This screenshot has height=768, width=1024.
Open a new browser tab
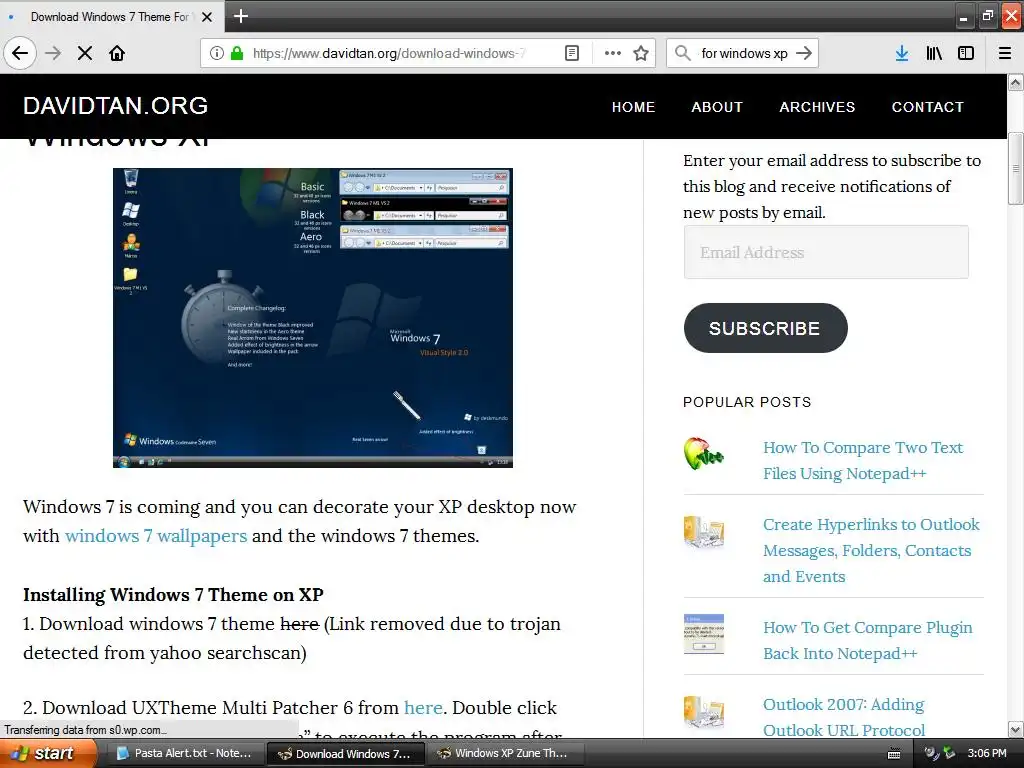tap(240, 16)
